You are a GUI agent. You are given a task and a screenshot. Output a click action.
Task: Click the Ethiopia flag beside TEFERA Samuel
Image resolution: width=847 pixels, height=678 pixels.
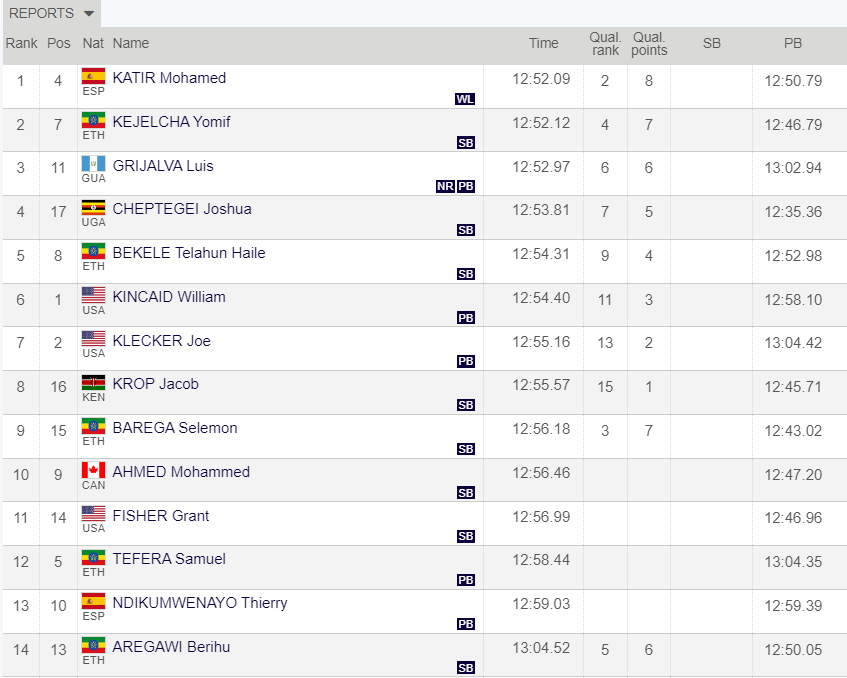(x=93, y=557)
